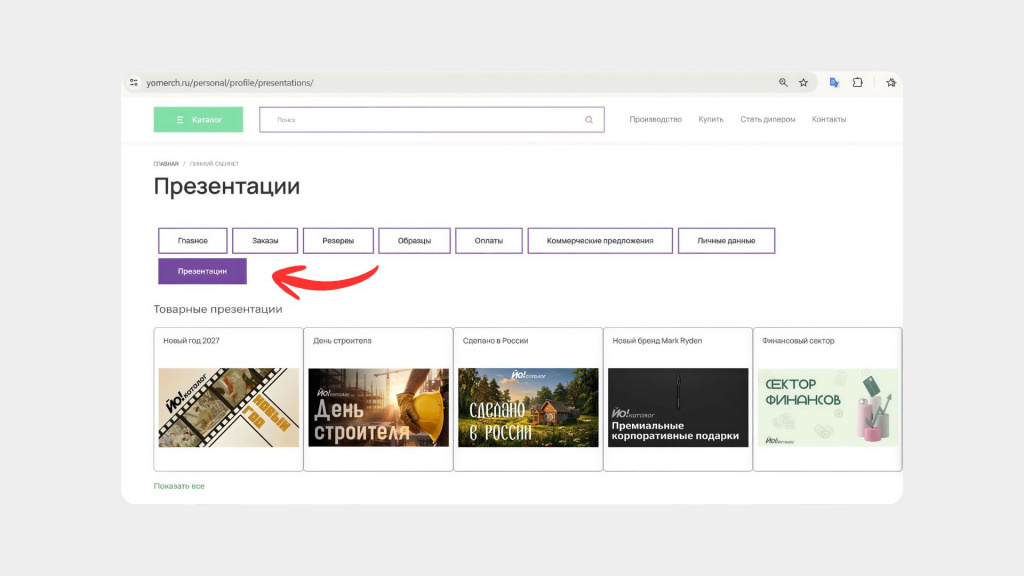The image size is (1024, 576).
Task: Switch to the Главное tab
Action: [193, 240]
